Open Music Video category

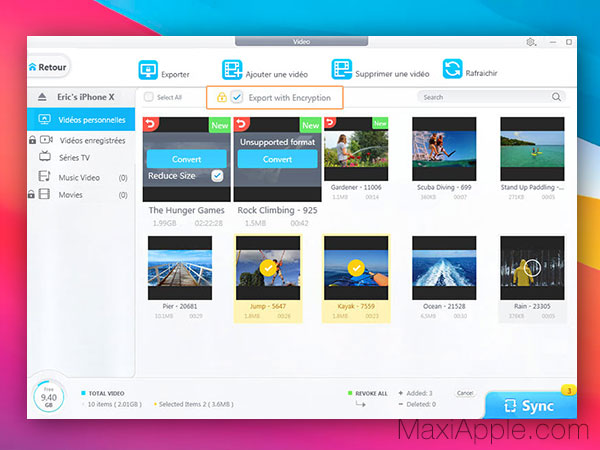[x=81, y=178]
